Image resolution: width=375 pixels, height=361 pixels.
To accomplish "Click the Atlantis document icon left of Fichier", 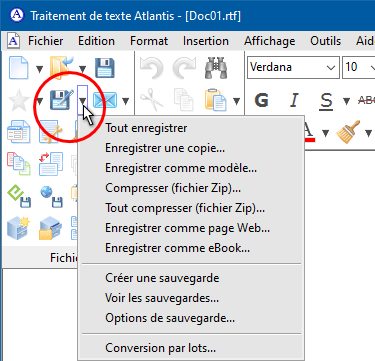I will (x=13, y=41).
